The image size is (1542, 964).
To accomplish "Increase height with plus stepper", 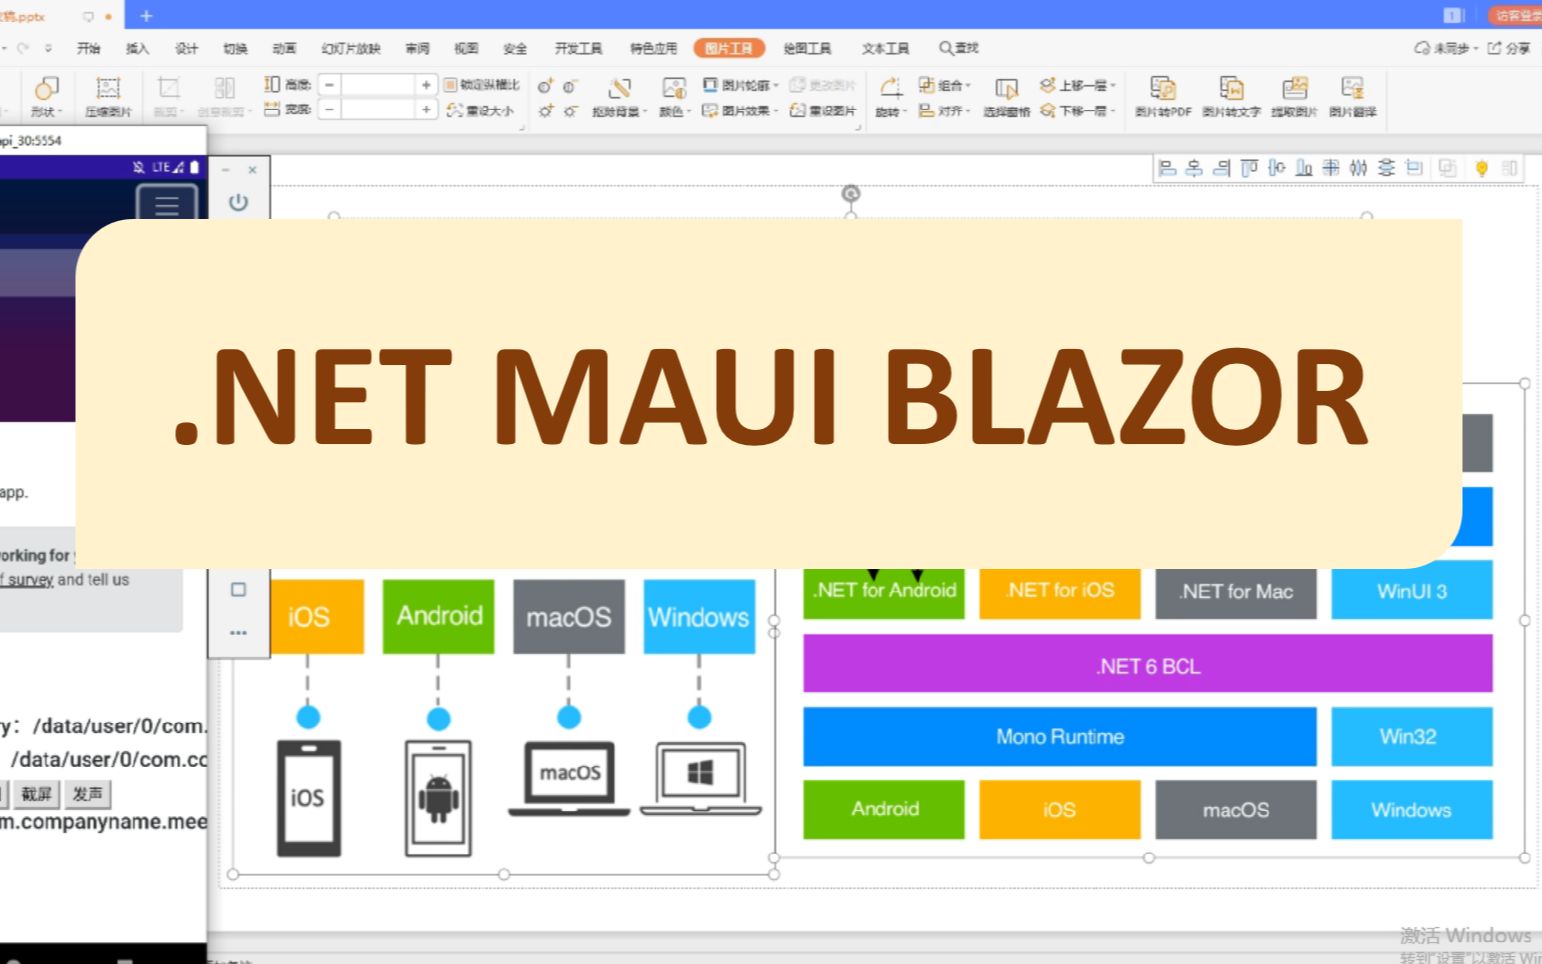I will pos(426,85).
